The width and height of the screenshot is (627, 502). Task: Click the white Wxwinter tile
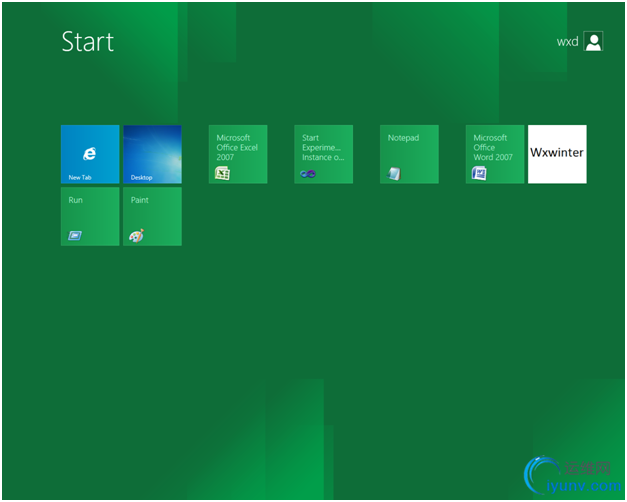557,154
